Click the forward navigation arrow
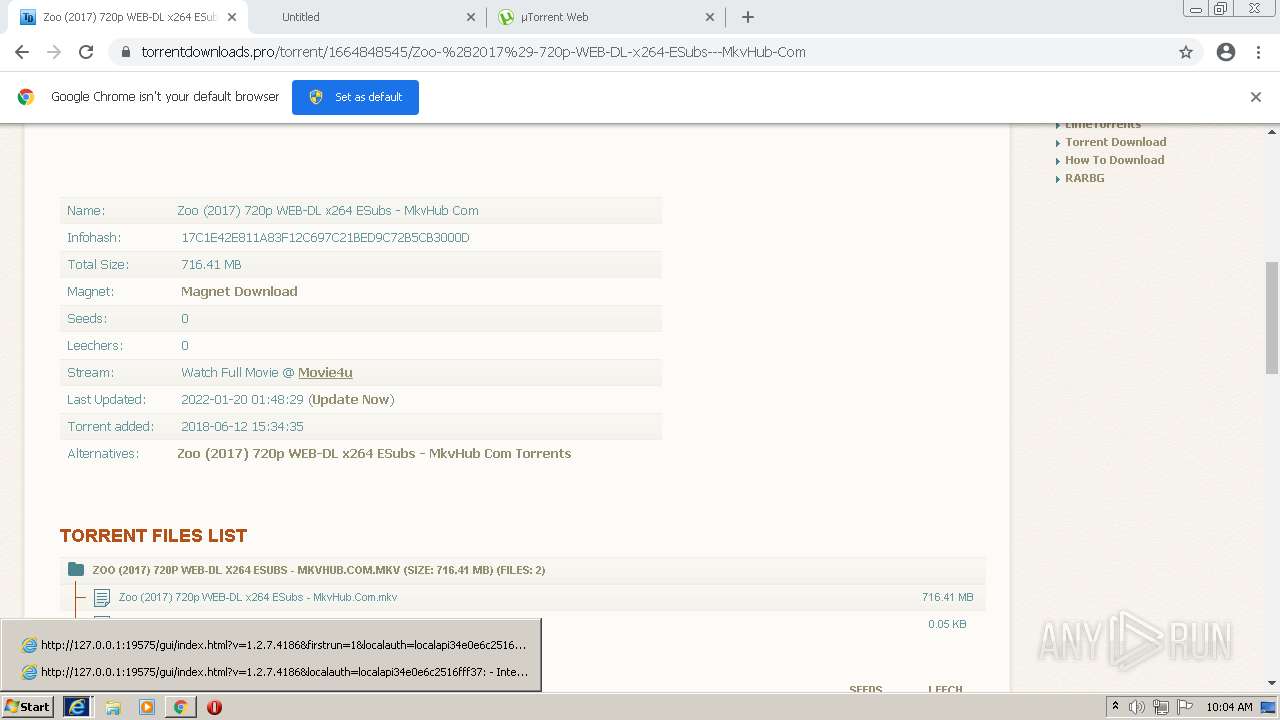The image size is (1280, 720). (54, 52)
